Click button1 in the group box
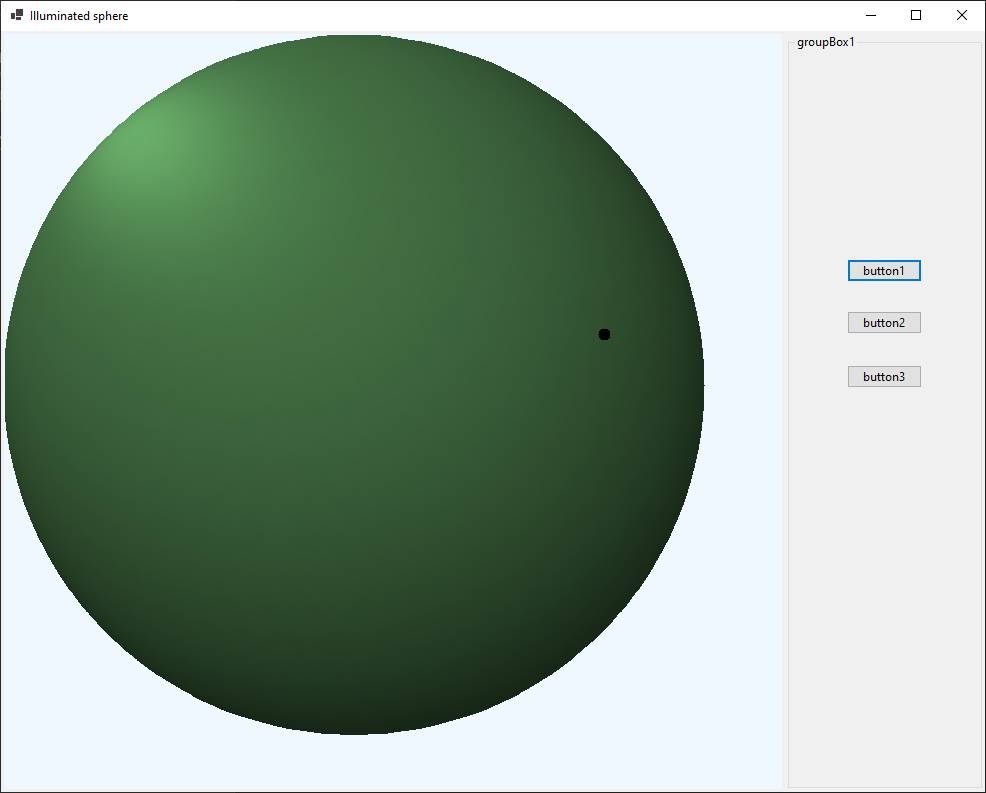The width and height of the screenshot is (986, 793). (x=884, y=271)
